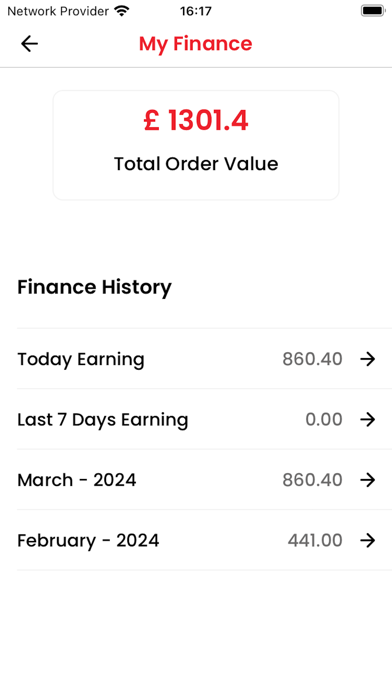This screenshot has height=696, width=392.
Task: Tap the My Finance title
Action: pyautogui.click(x=196, y=44)
